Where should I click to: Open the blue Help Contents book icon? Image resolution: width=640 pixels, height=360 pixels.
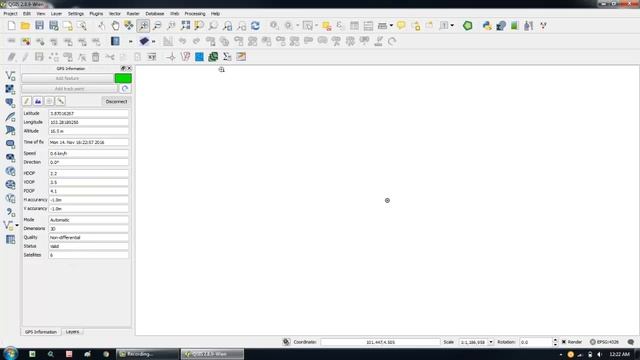[x=116, y=41]
